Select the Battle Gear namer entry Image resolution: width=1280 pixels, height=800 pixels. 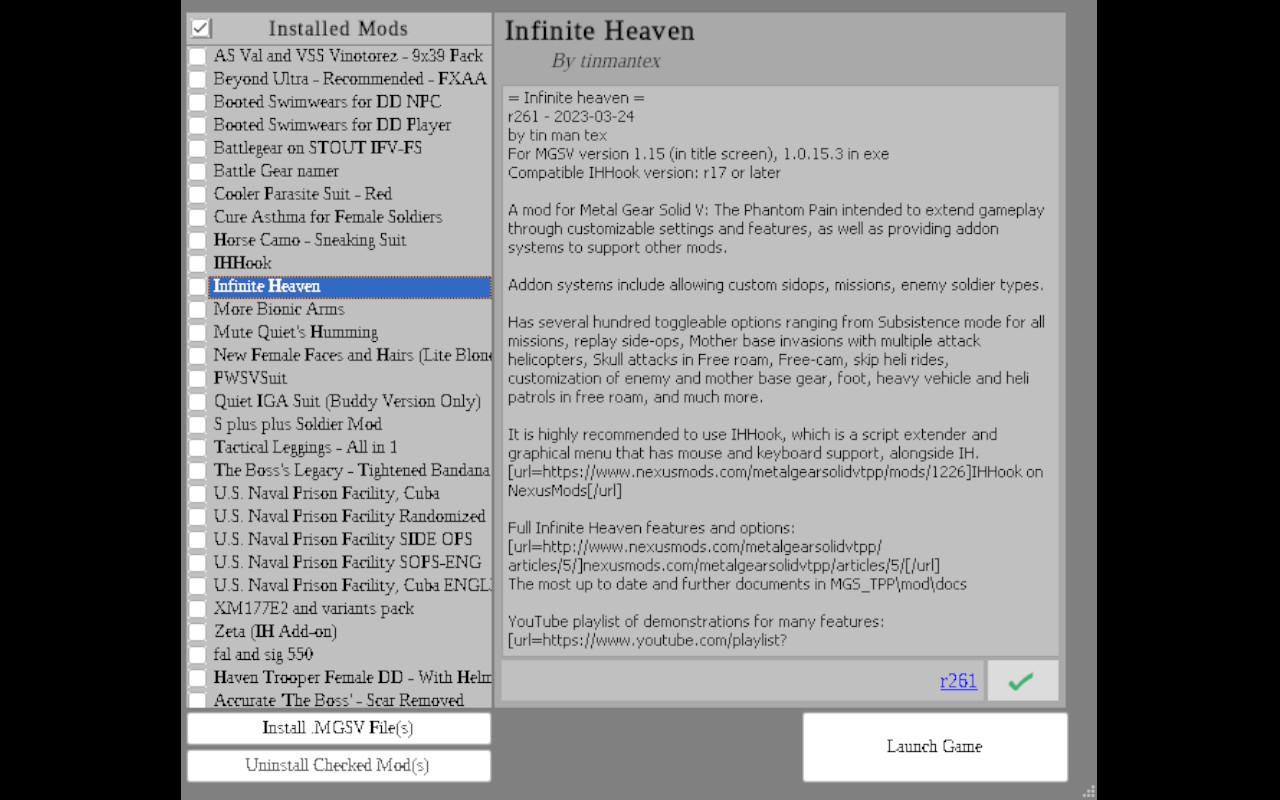(276, 171)
